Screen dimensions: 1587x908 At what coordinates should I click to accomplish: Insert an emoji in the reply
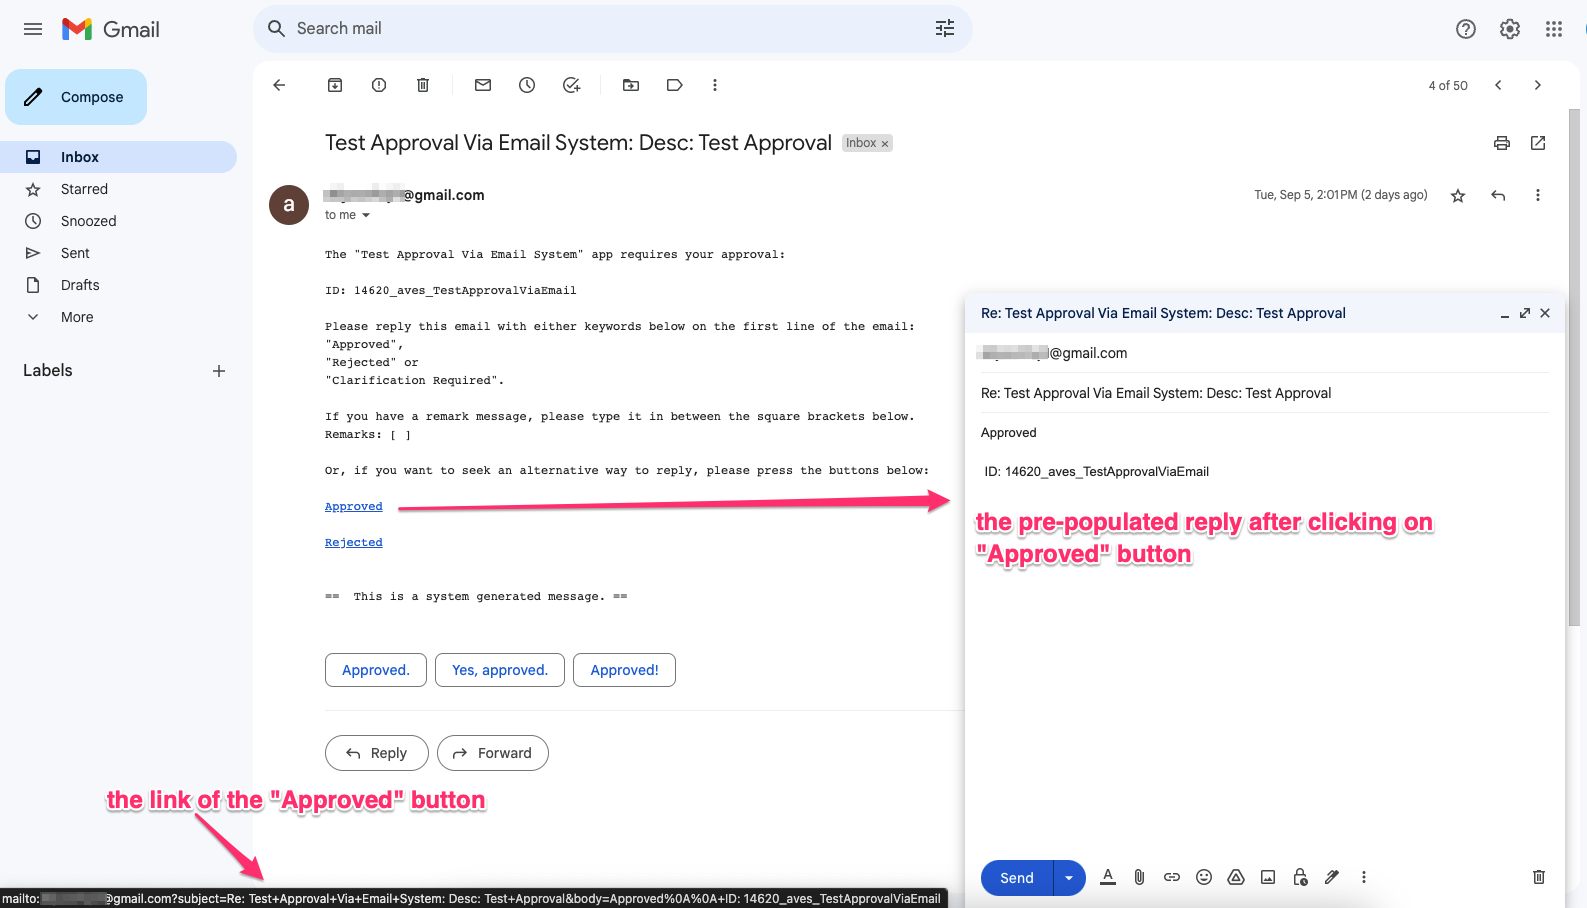[x=1204, y=877]
